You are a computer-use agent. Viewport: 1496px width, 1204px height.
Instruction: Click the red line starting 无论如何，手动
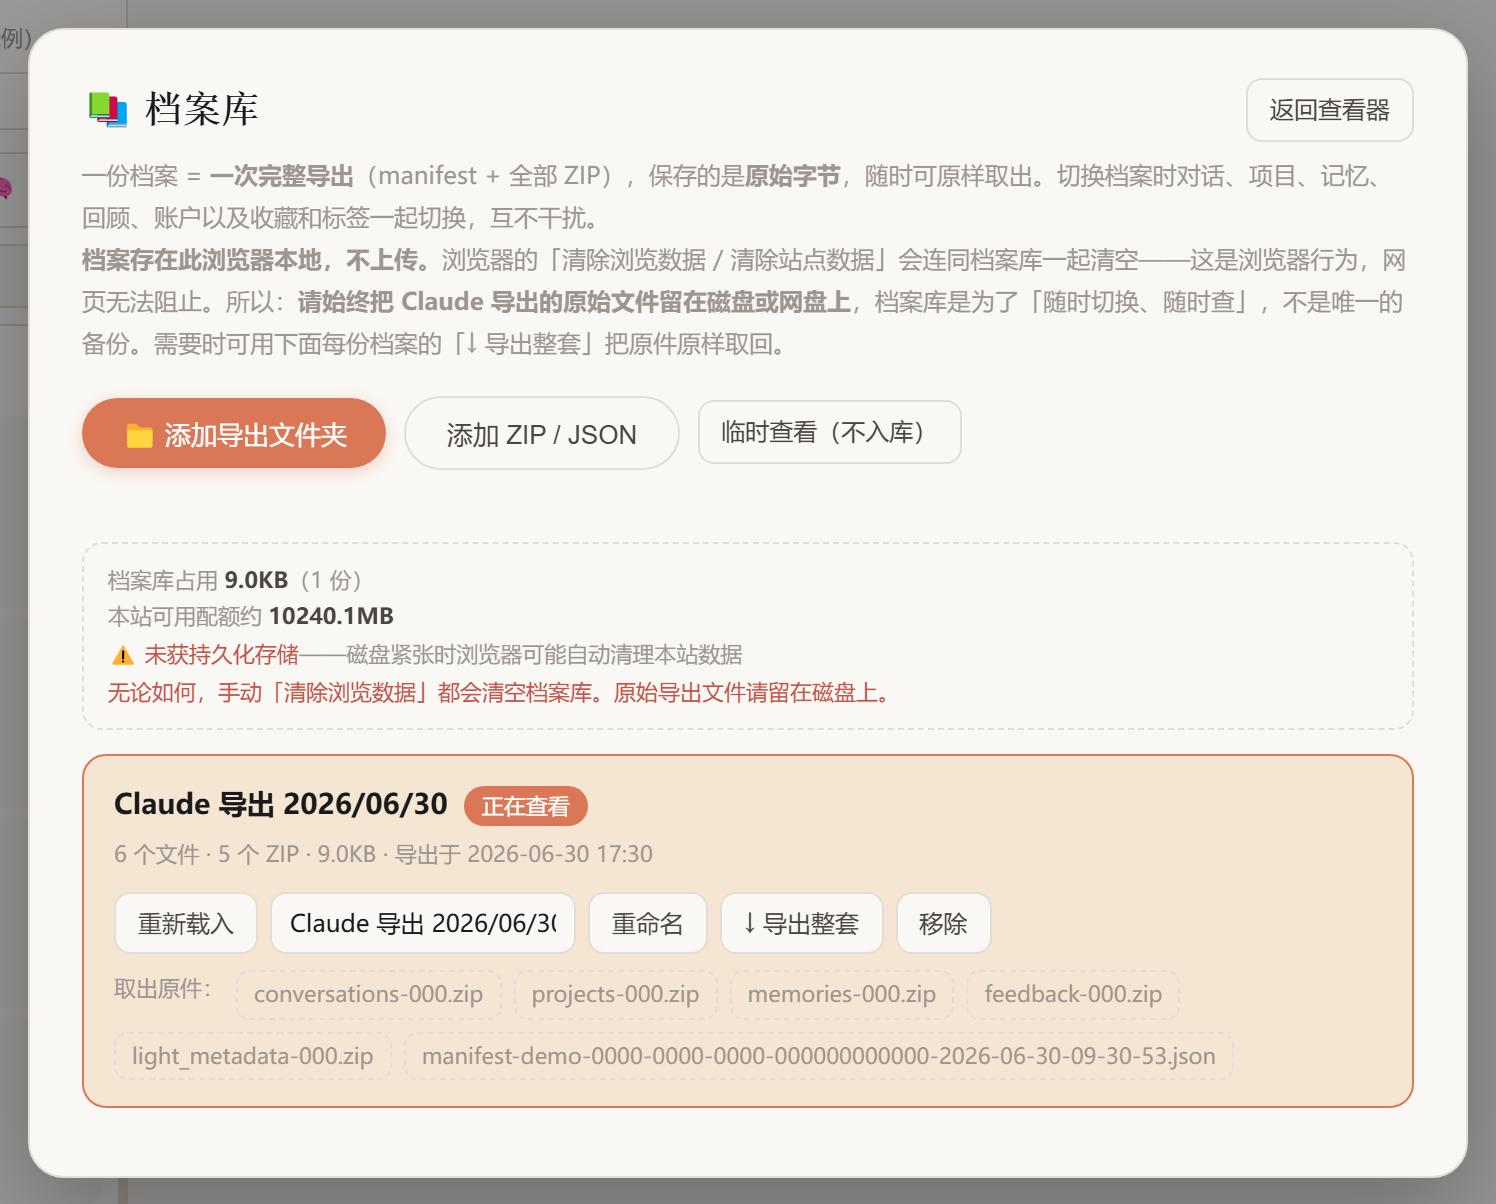[499, 693]
